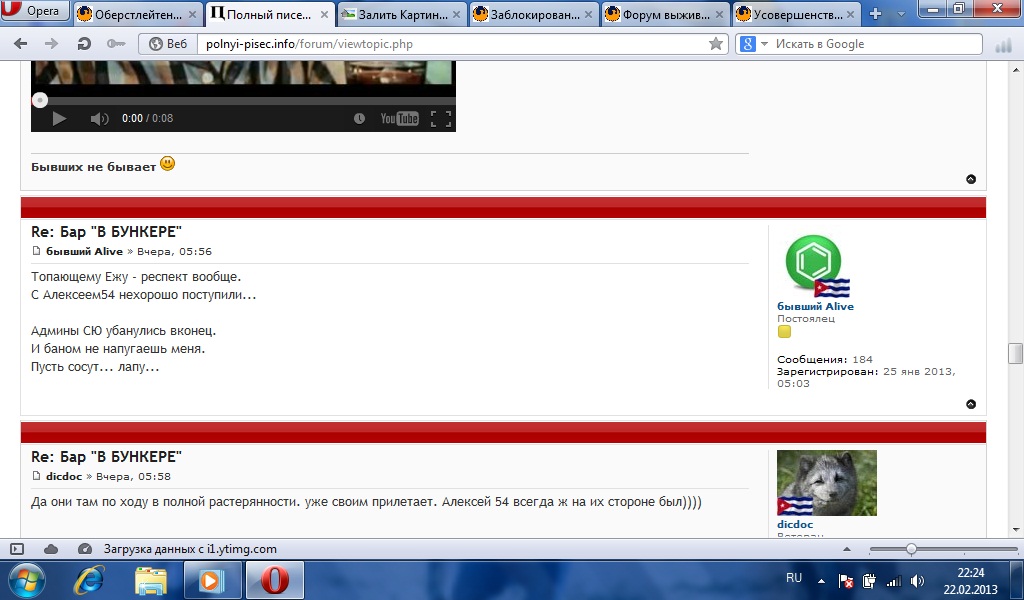
Task: Click the post icon before бывший Alive
Action: coord(37,251)
